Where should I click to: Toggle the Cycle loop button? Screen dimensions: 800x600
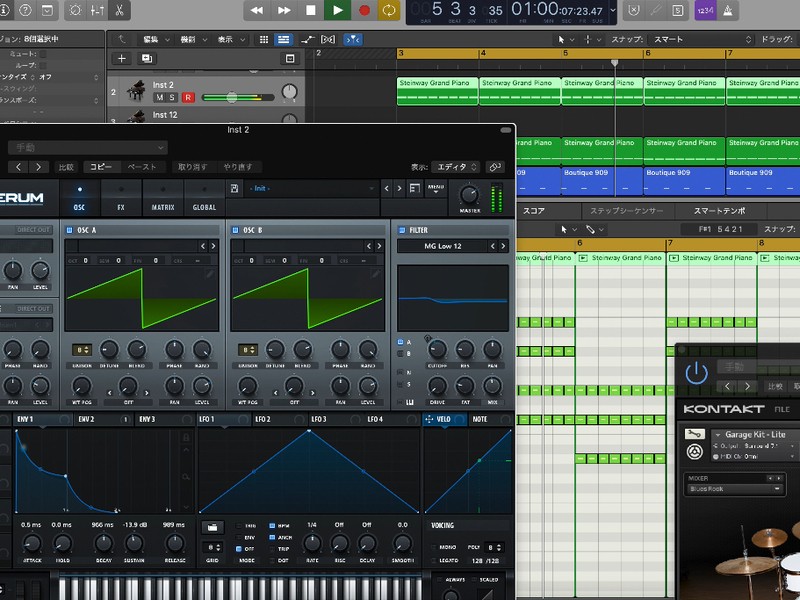pos(389,10)
